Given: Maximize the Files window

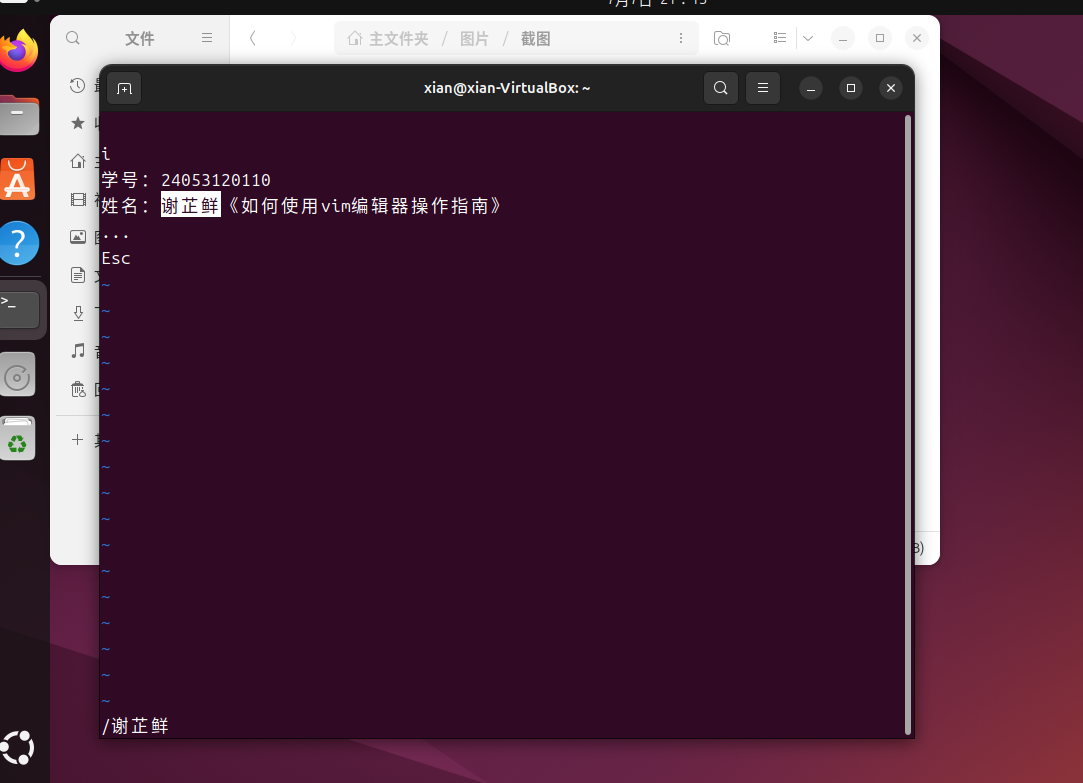Looking at the screenshot, I should (x=880, y=38).
